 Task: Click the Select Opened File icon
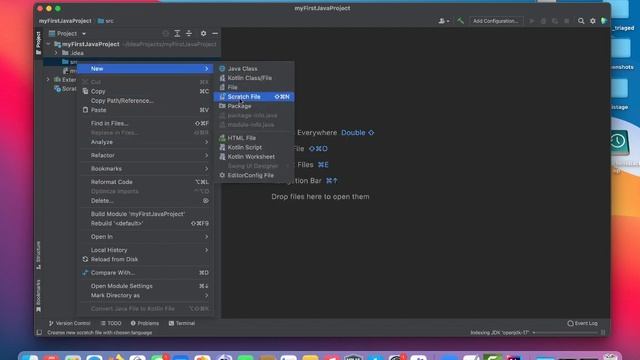coord(165,33)
